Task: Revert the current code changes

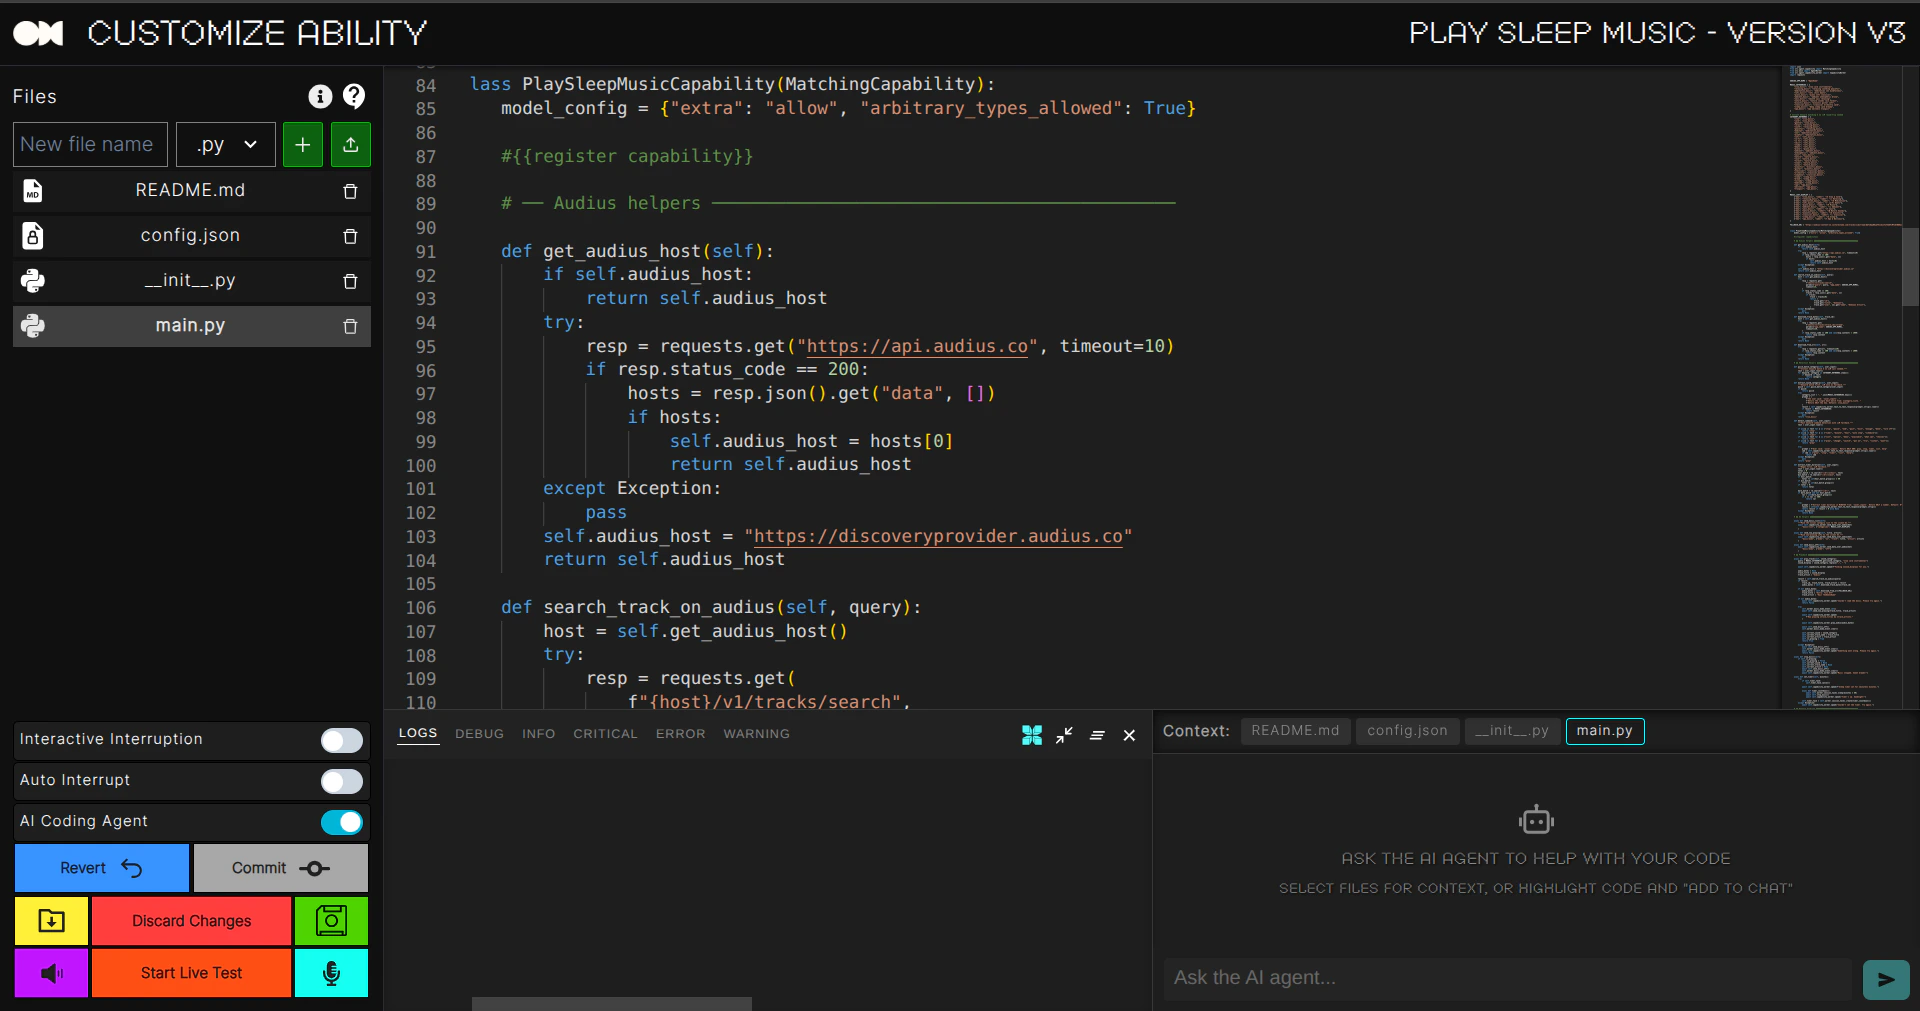Action: click(x=100, y=868)
